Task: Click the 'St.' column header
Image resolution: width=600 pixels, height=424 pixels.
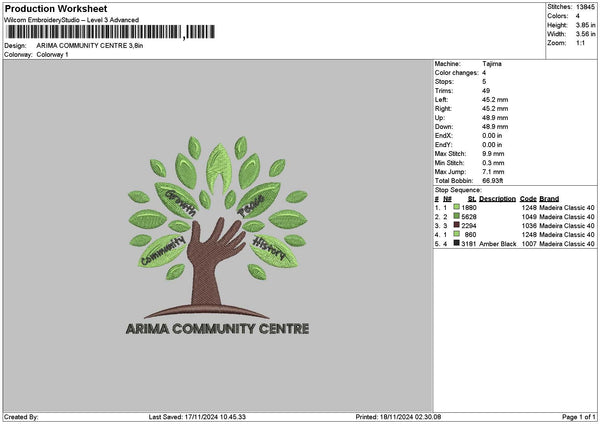Action: pyautogui.click(x=472, y=199)
